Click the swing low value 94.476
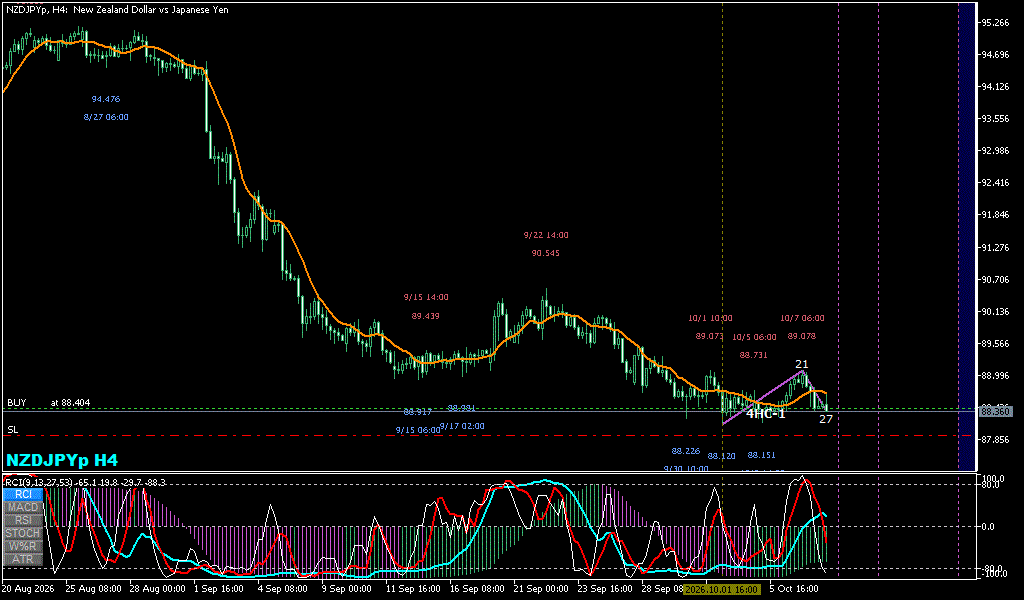 coord(106,99)
